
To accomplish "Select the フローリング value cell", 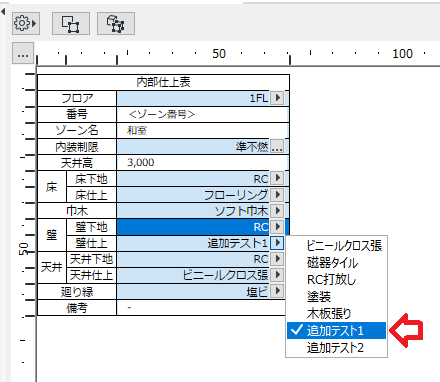I will 193,194.
